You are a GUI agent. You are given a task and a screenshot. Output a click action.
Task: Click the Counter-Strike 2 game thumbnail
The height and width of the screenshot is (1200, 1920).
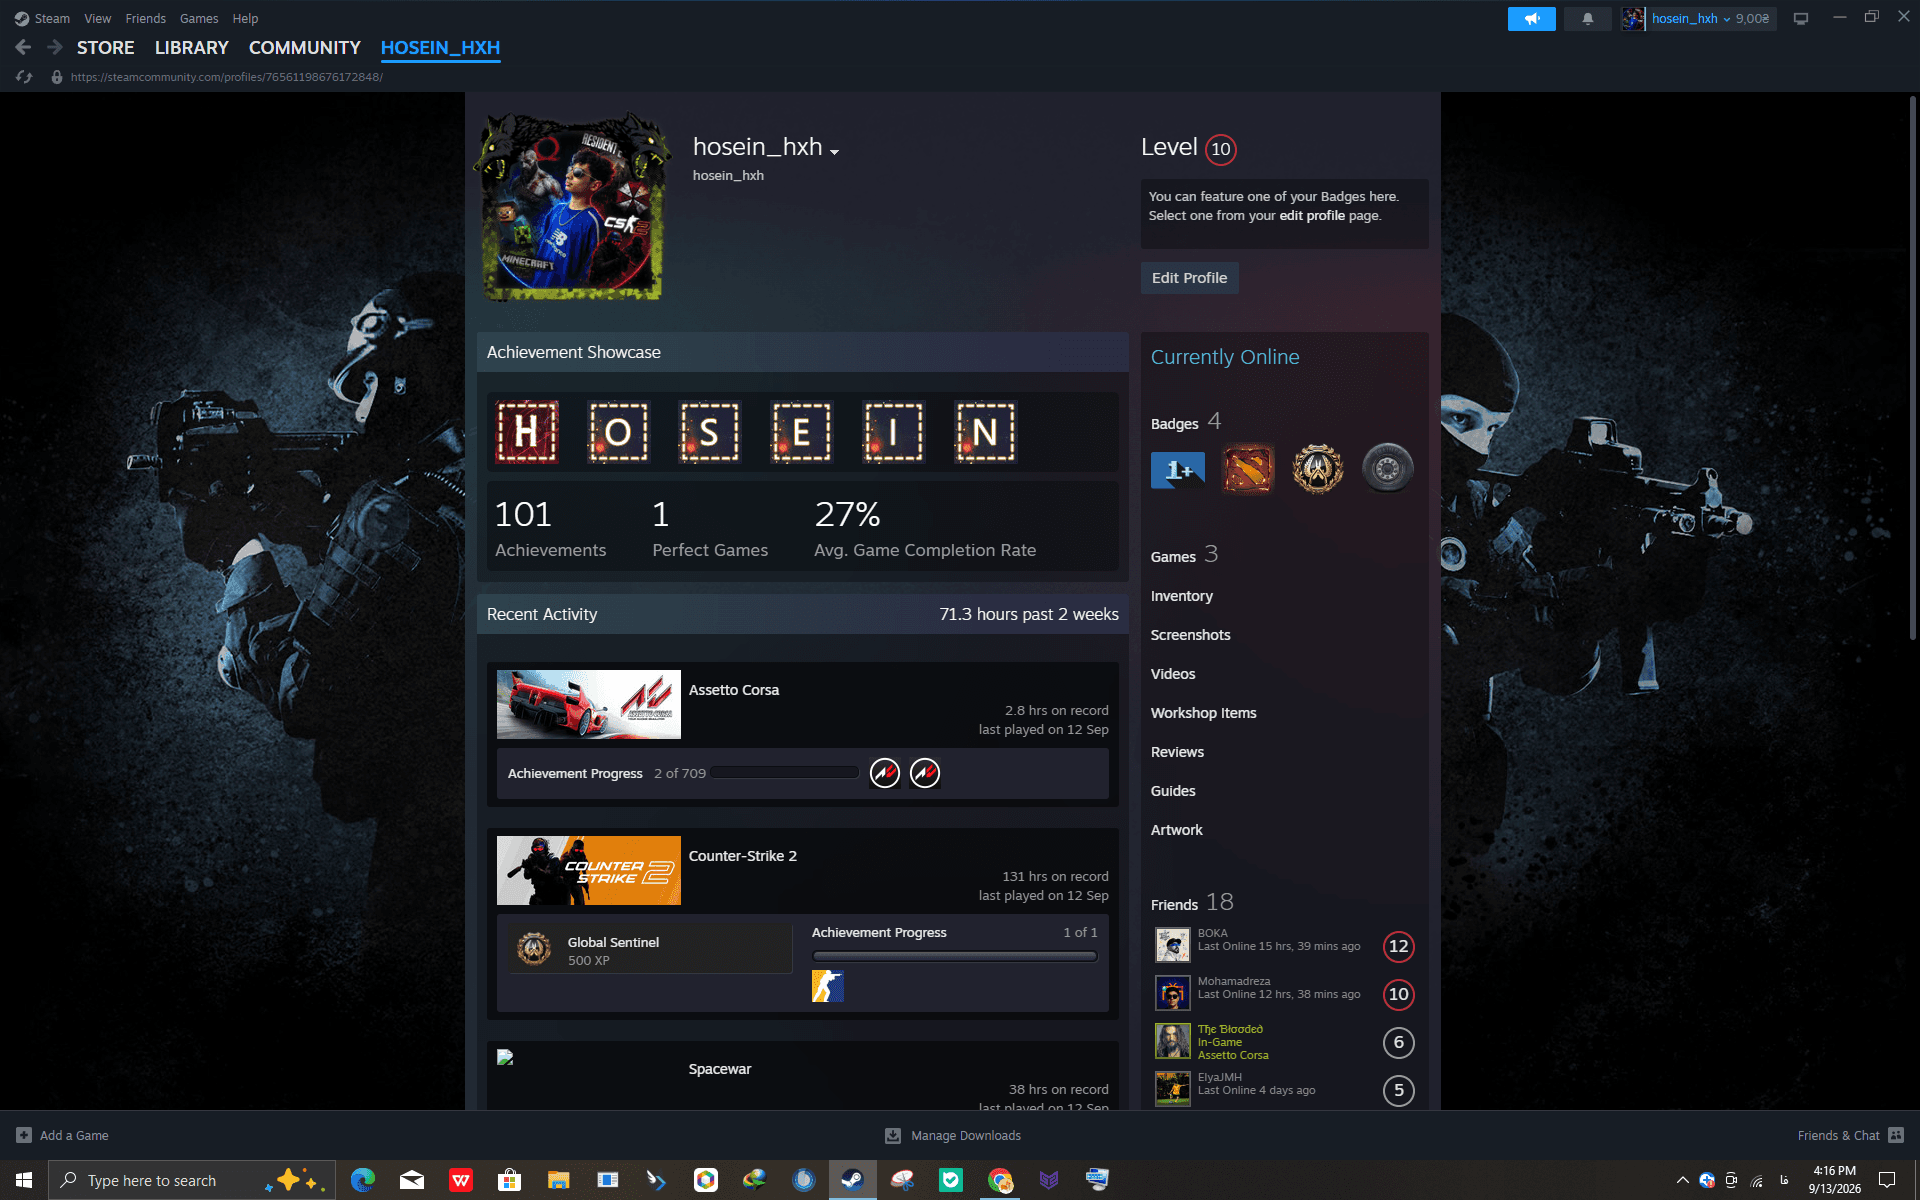coord(589,870)
